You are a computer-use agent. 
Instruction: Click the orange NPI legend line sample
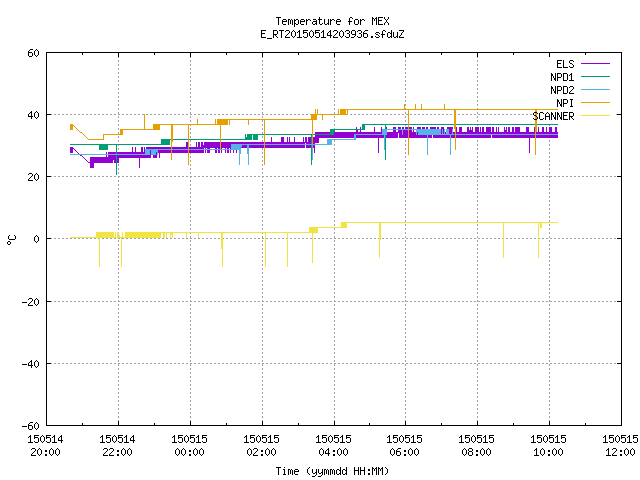(x=595, y=103)
